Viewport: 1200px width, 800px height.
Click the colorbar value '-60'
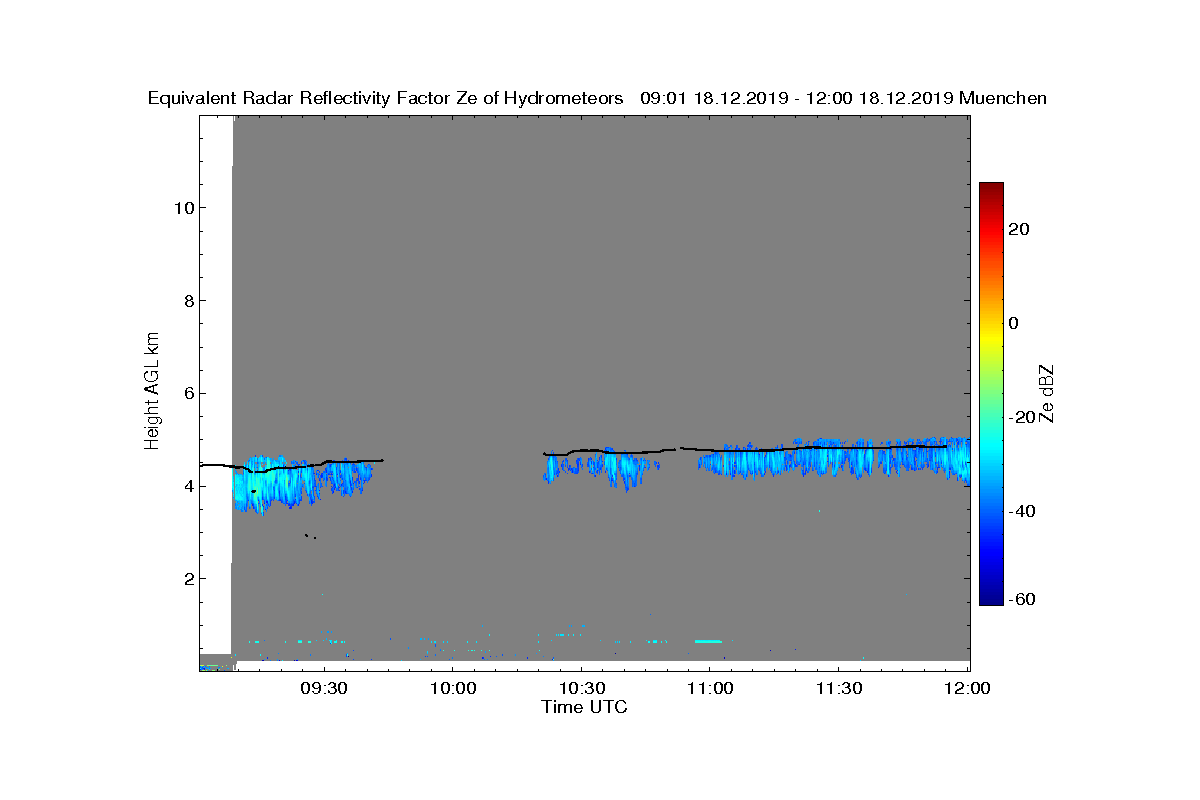tap(1023, 599)
